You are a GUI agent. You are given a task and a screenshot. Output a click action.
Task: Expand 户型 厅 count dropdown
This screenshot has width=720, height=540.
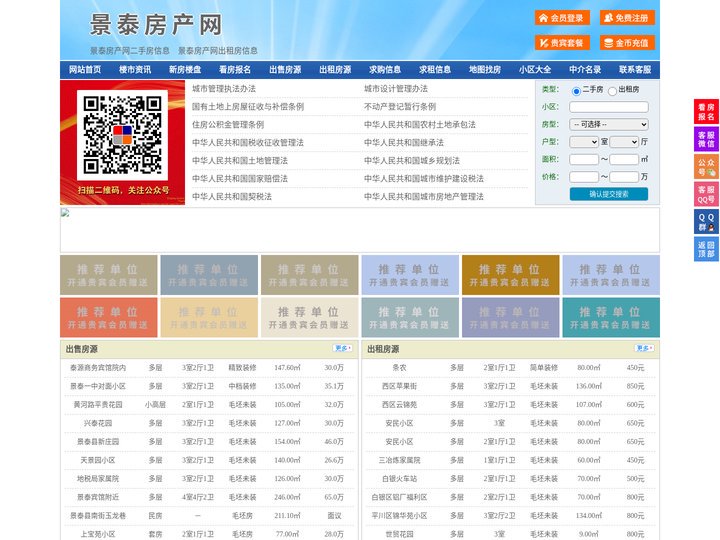624,142
